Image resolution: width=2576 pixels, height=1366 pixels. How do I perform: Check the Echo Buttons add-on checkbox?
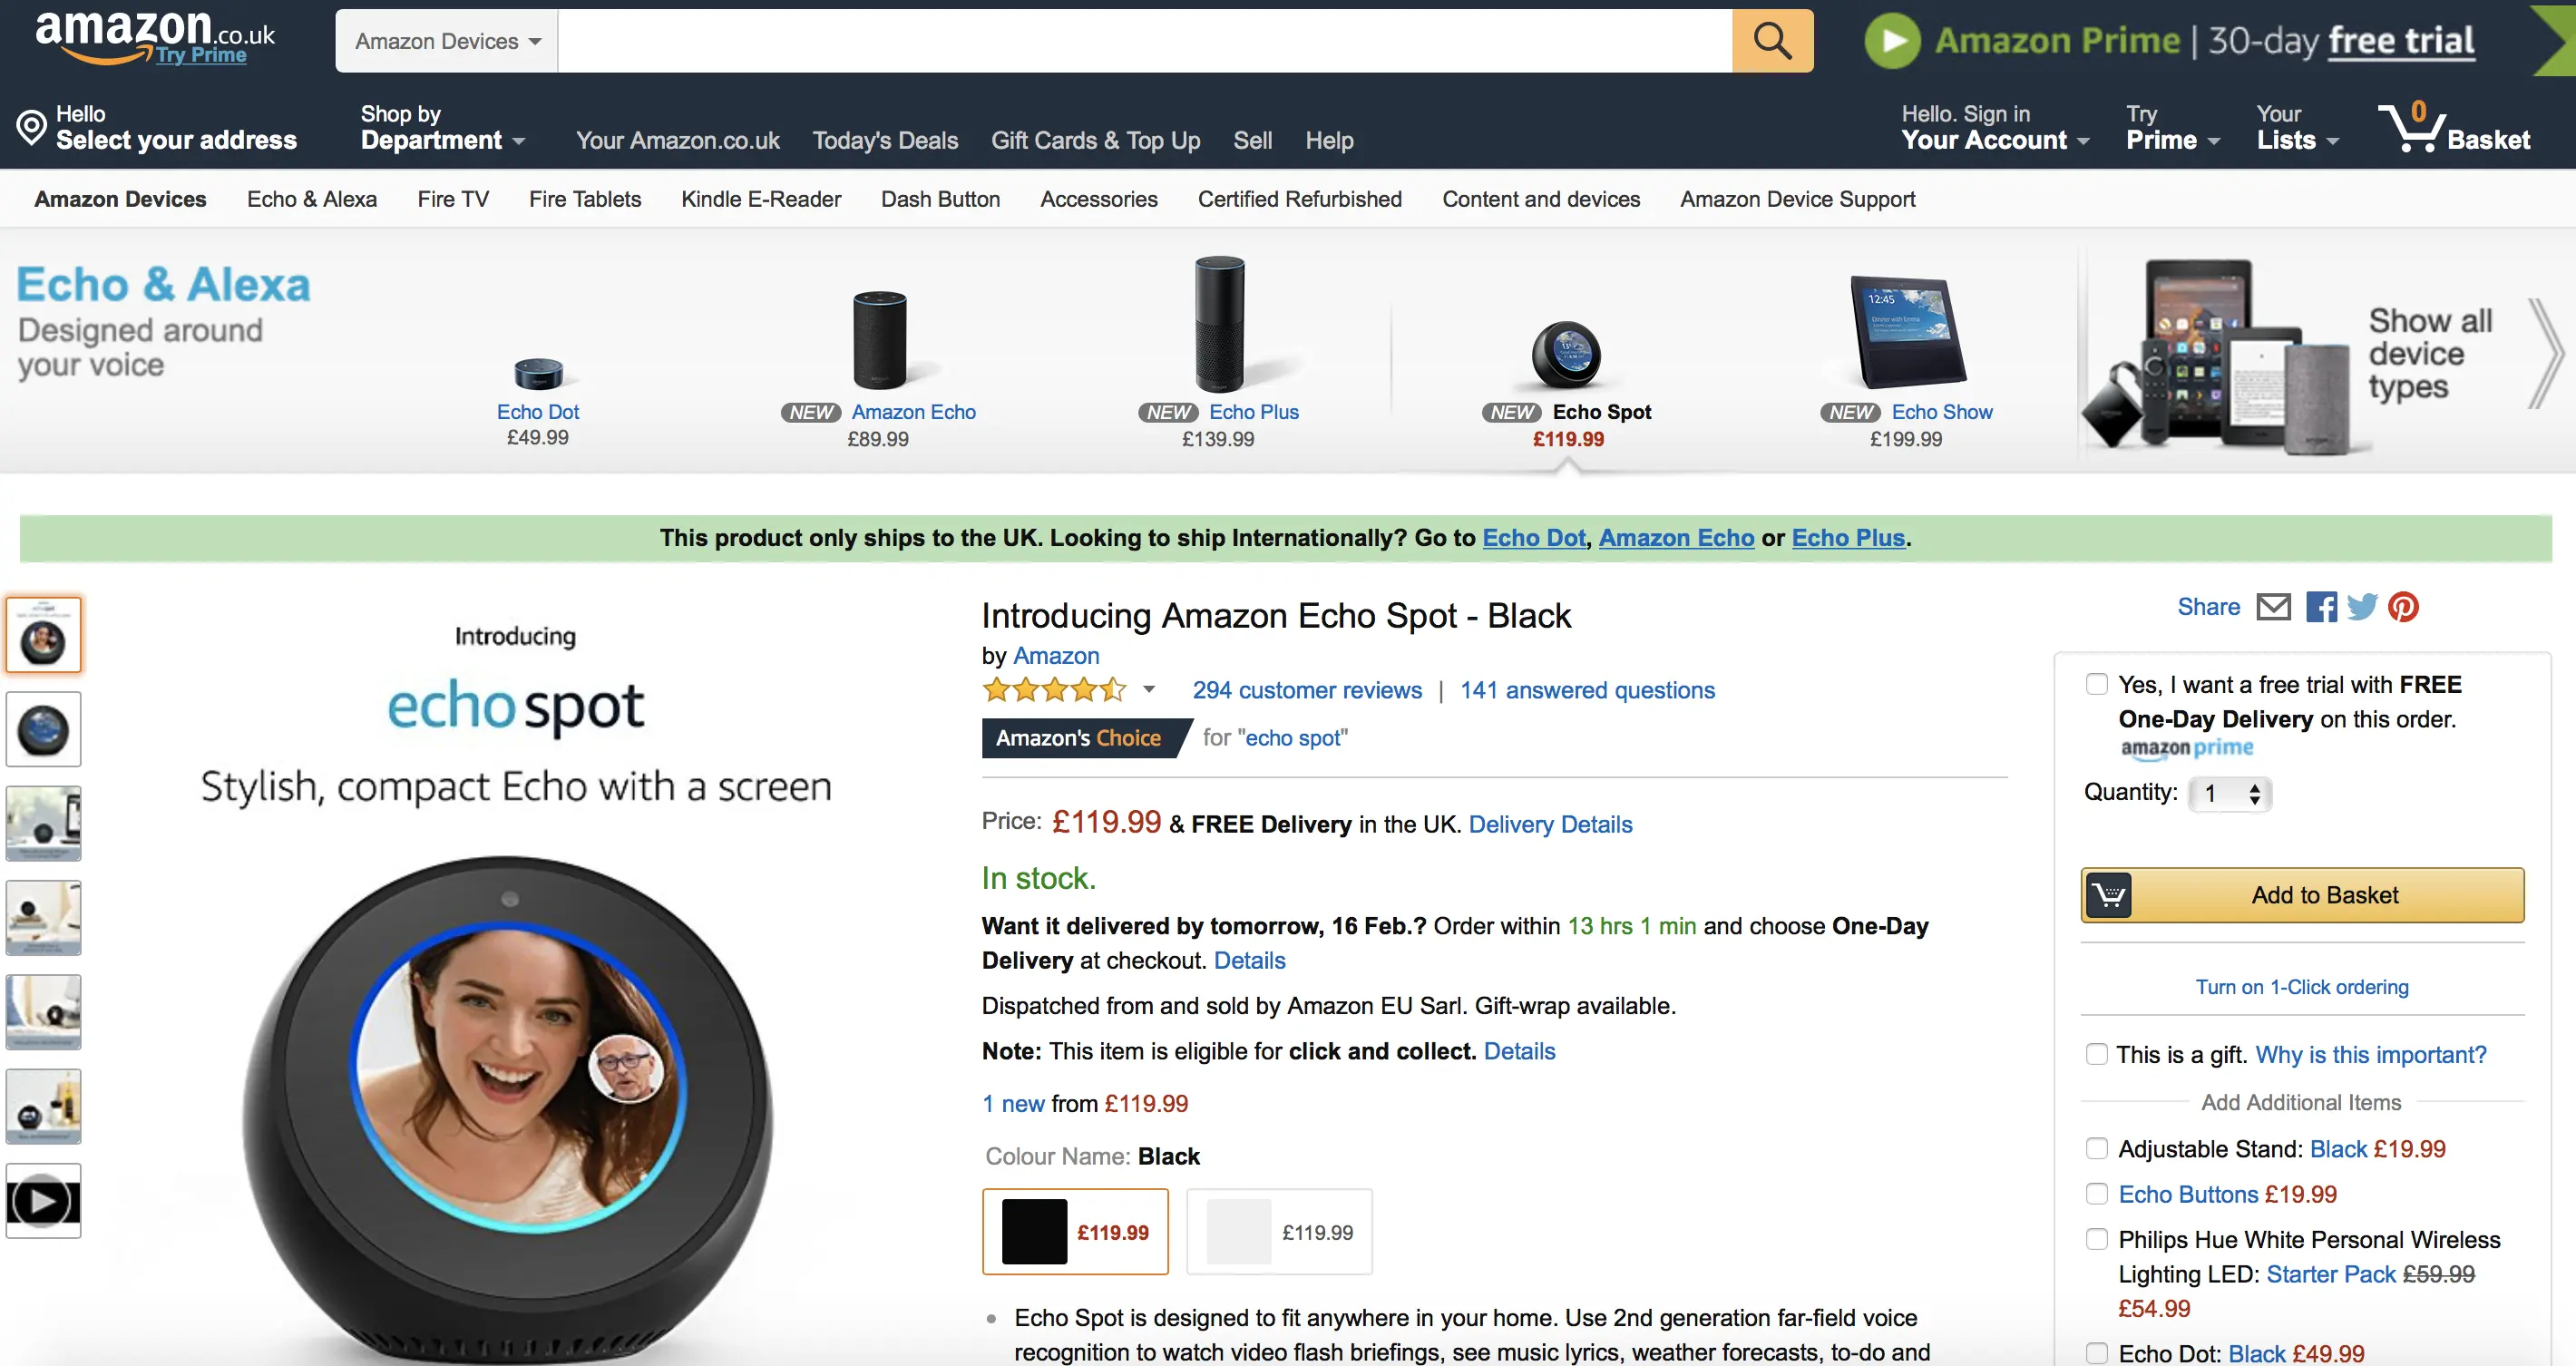[2096, 1194]
